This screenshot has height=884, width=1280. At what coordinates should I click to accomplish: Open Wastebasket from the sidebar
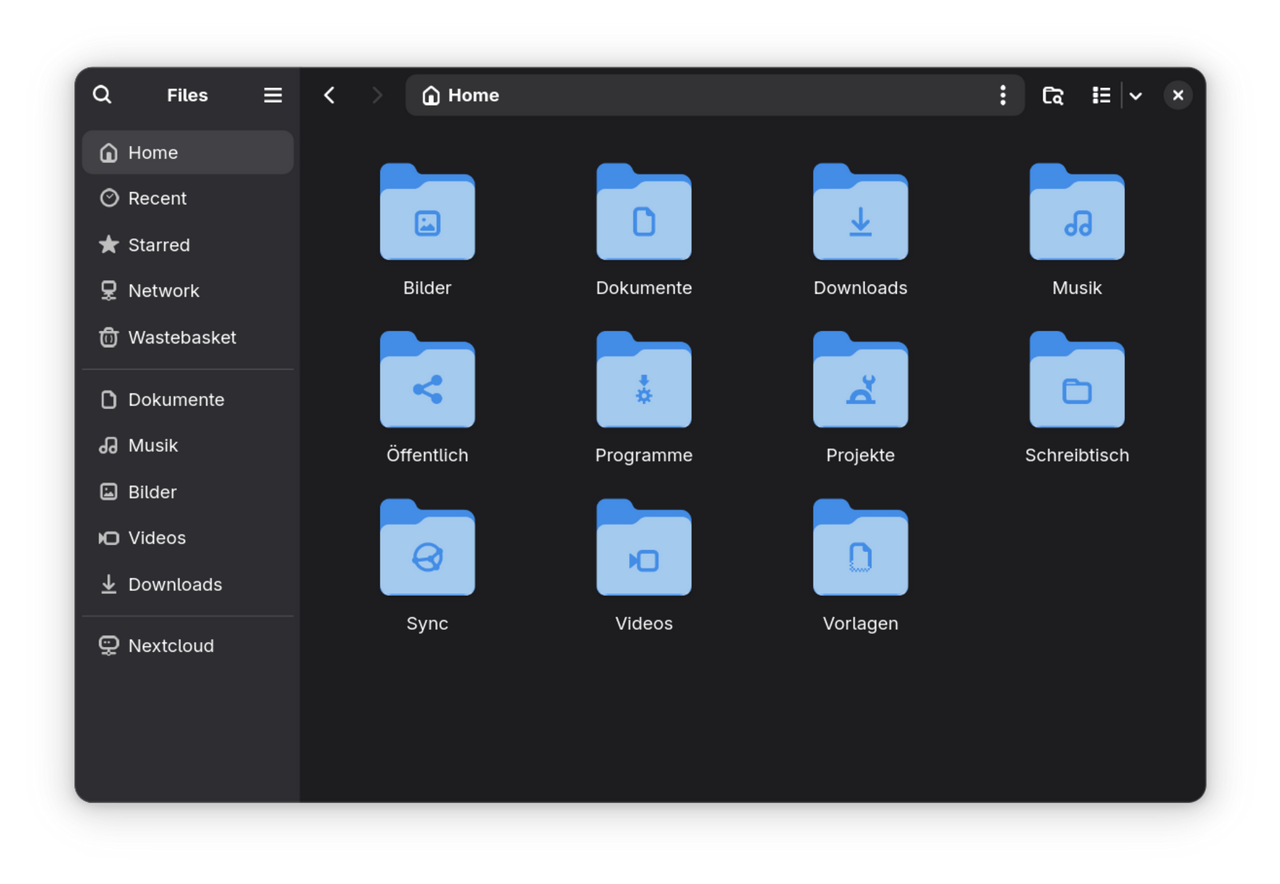pos(182,337)
